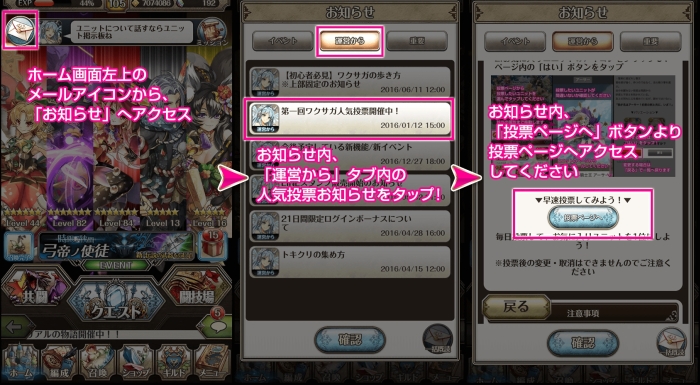700x385 pixels.
Task: Open the メニュー menu icon
Action: pos(212,363)
